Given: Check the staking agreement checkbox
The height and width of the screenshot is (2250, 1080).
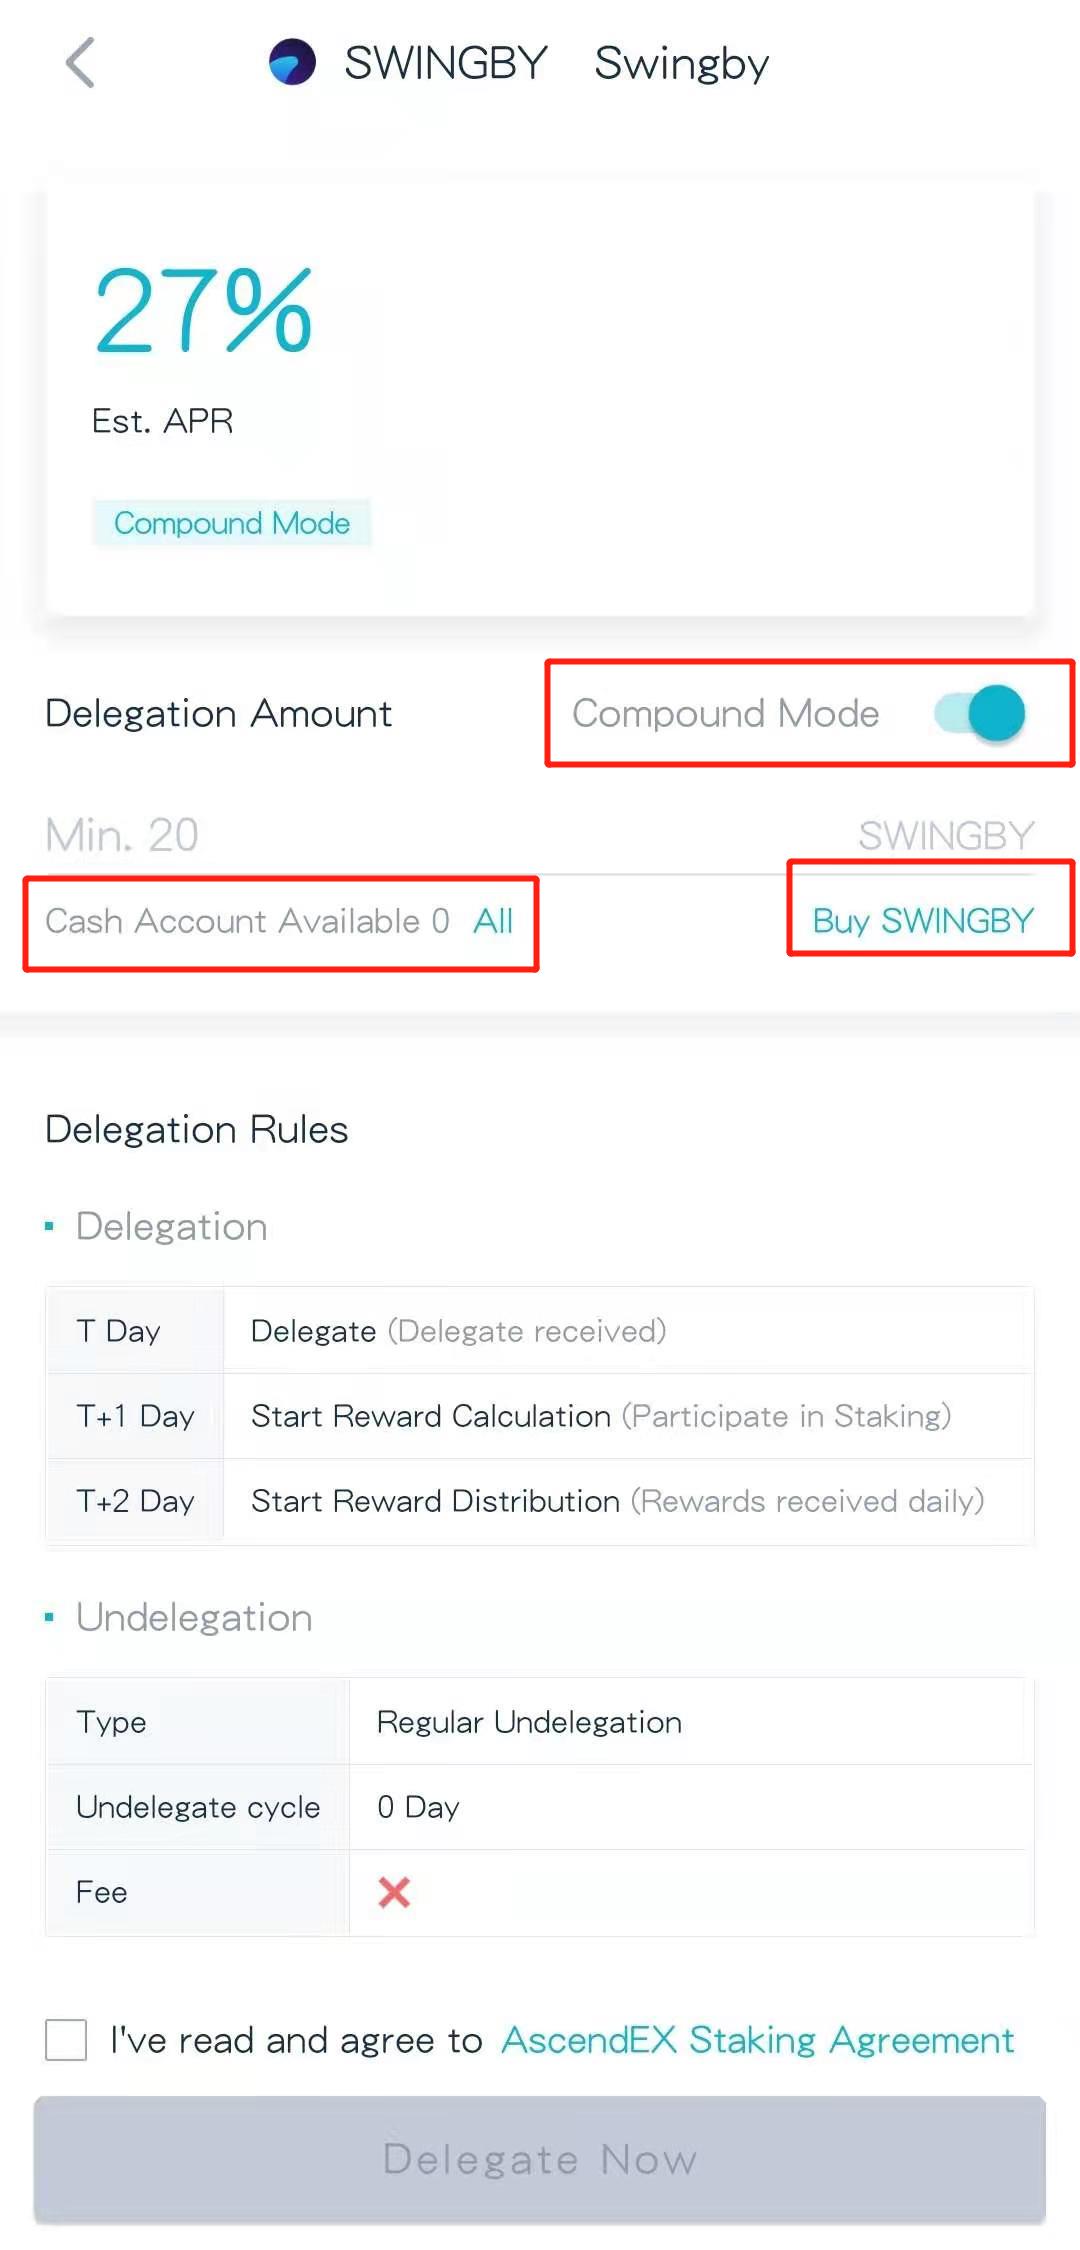Looking at the screenshot, I should (x=66, y=2039).
